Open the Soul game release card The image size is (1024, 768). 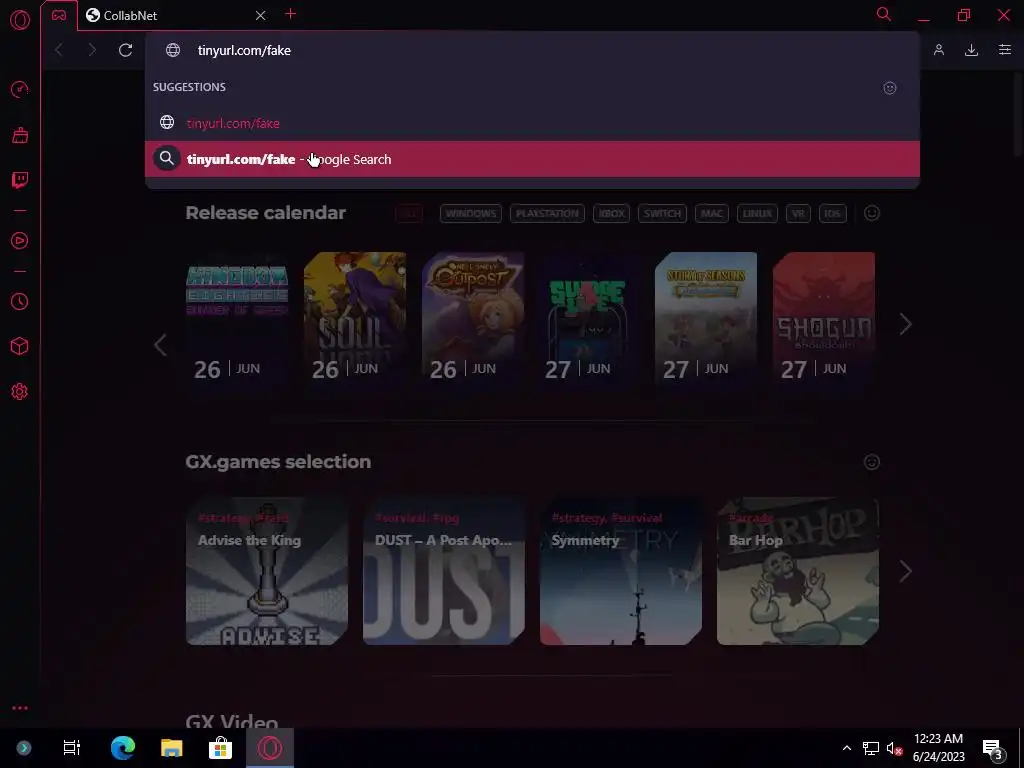pos(355,321)
